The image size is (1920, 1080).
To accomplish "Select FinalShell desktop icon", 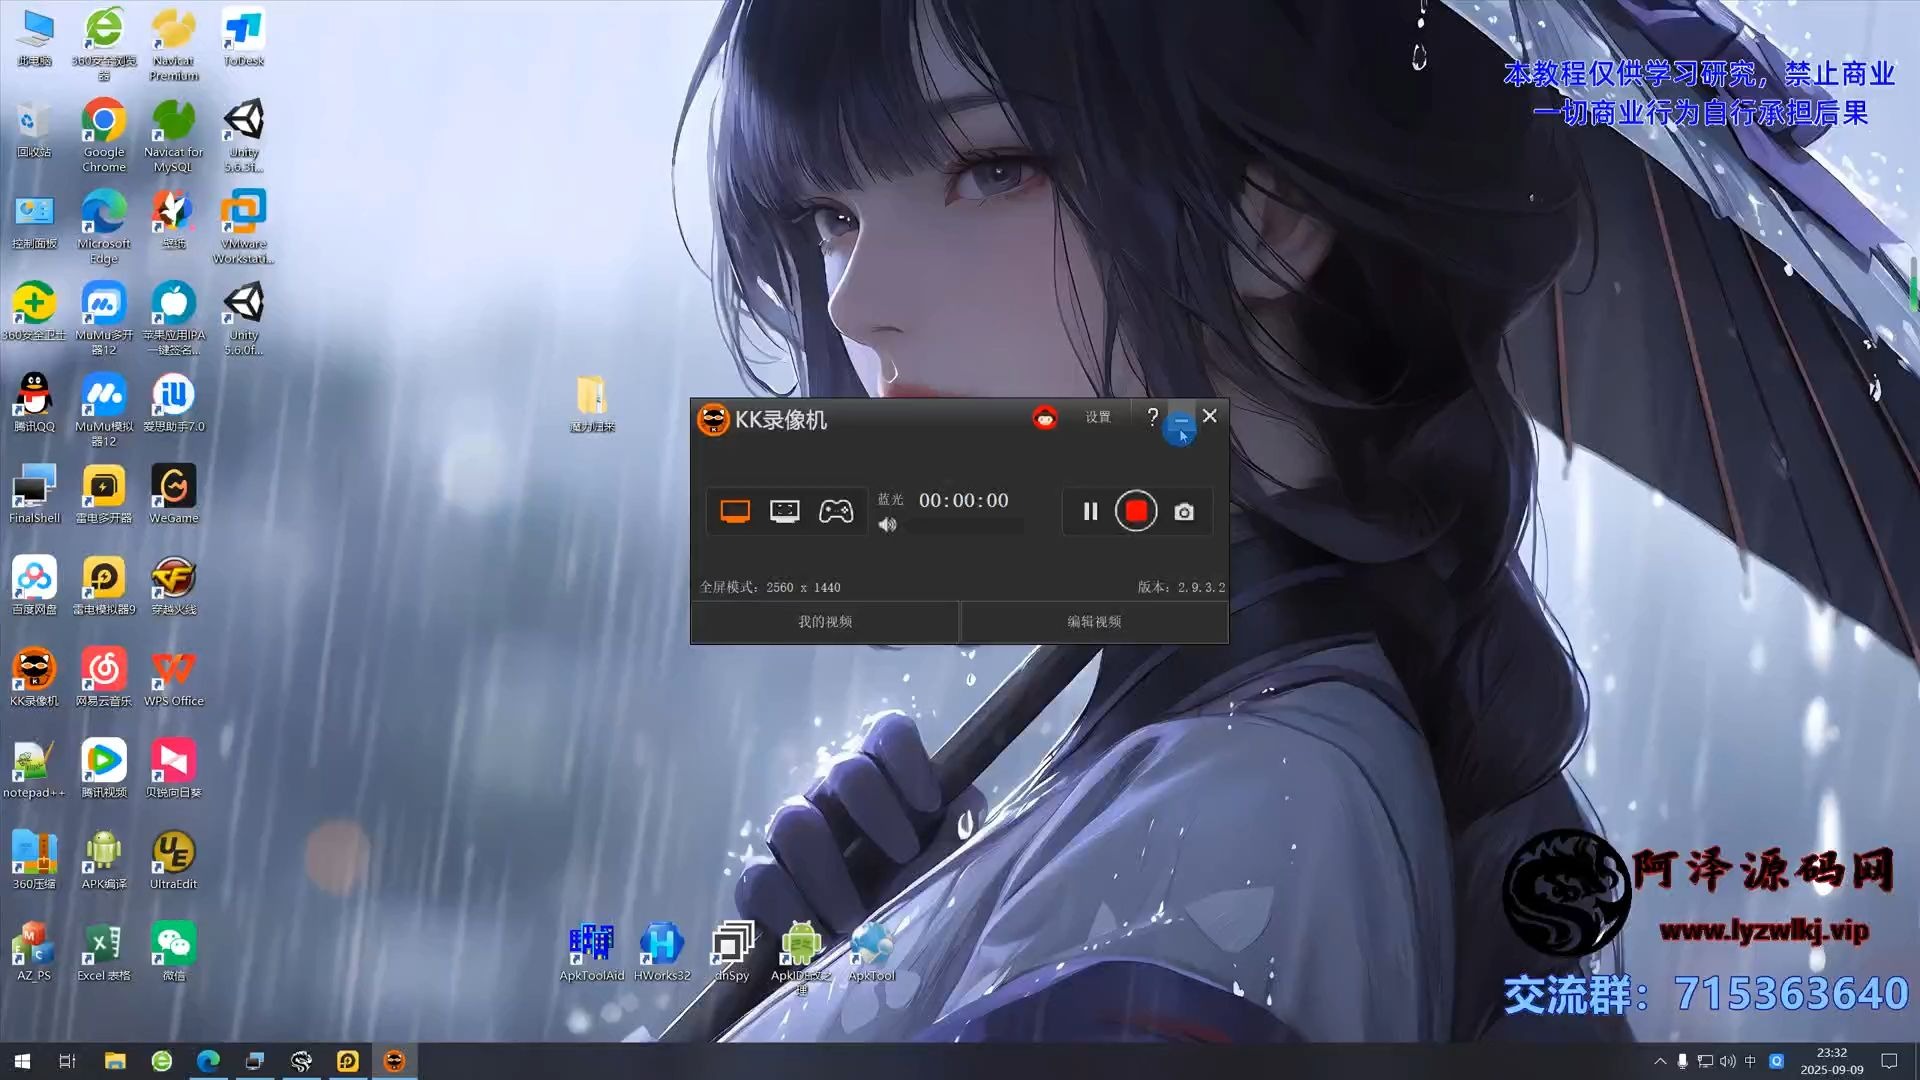I will pyautogui.click(x=34, y=493).
